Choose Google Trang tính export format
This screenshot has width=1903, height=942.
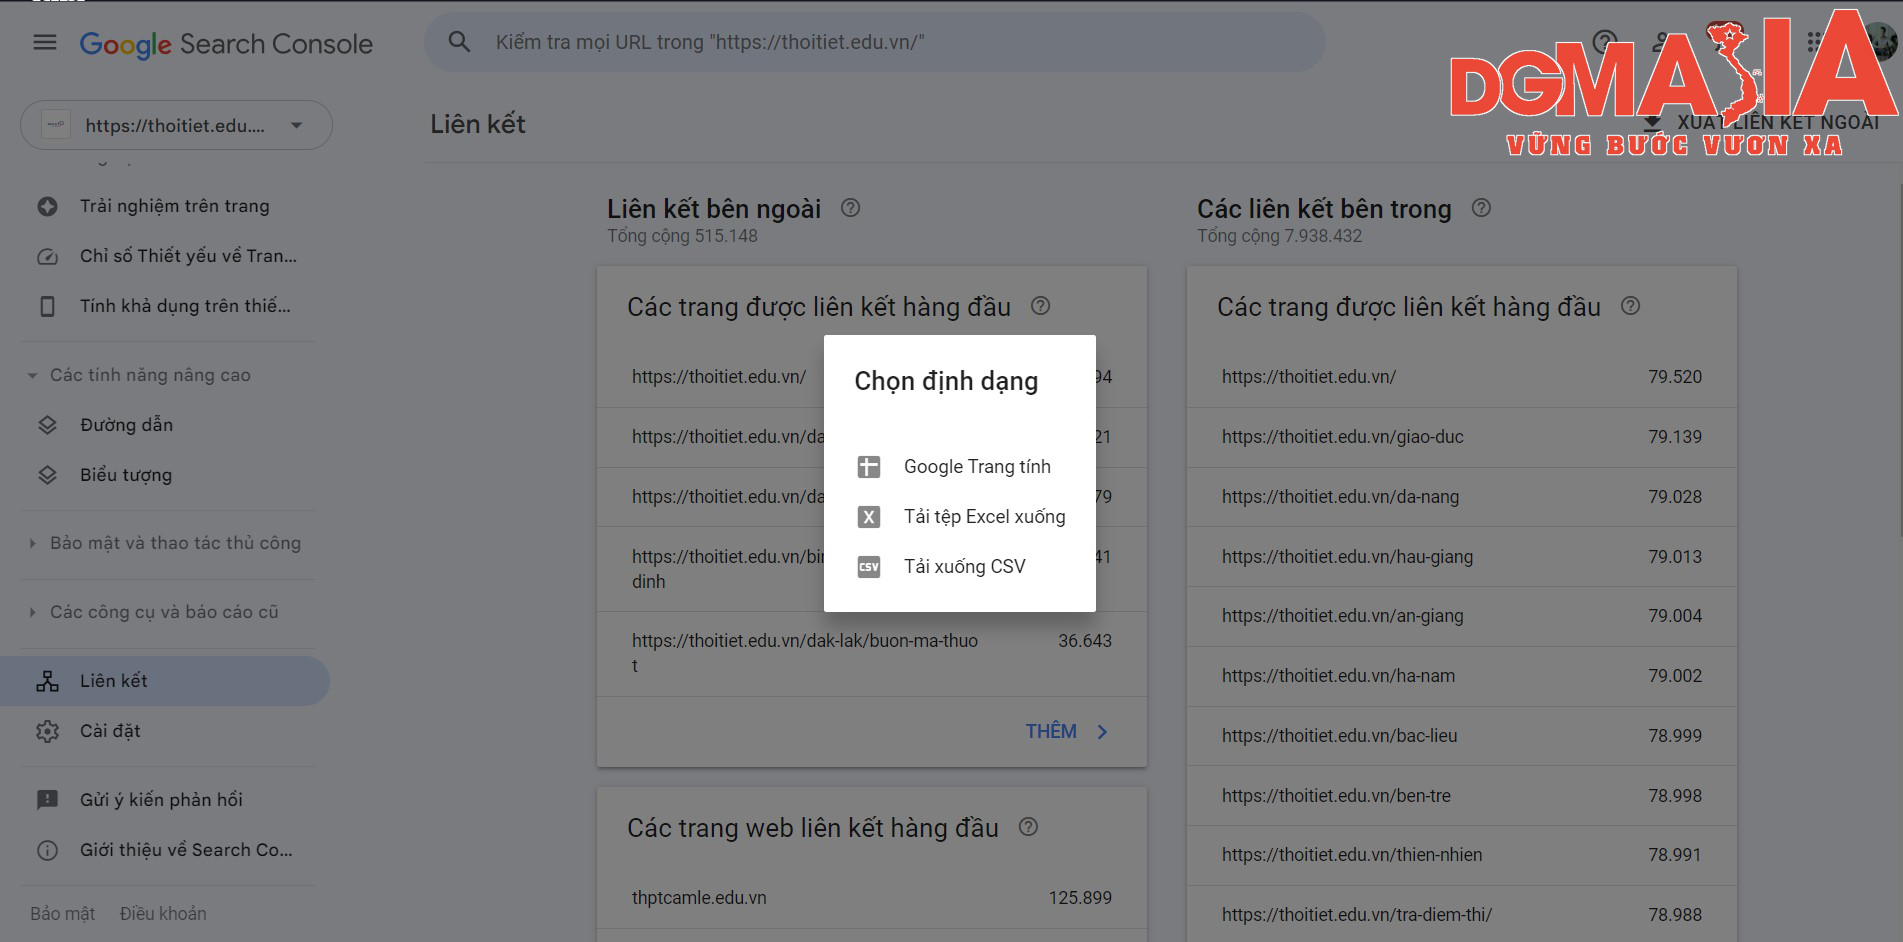960,467
